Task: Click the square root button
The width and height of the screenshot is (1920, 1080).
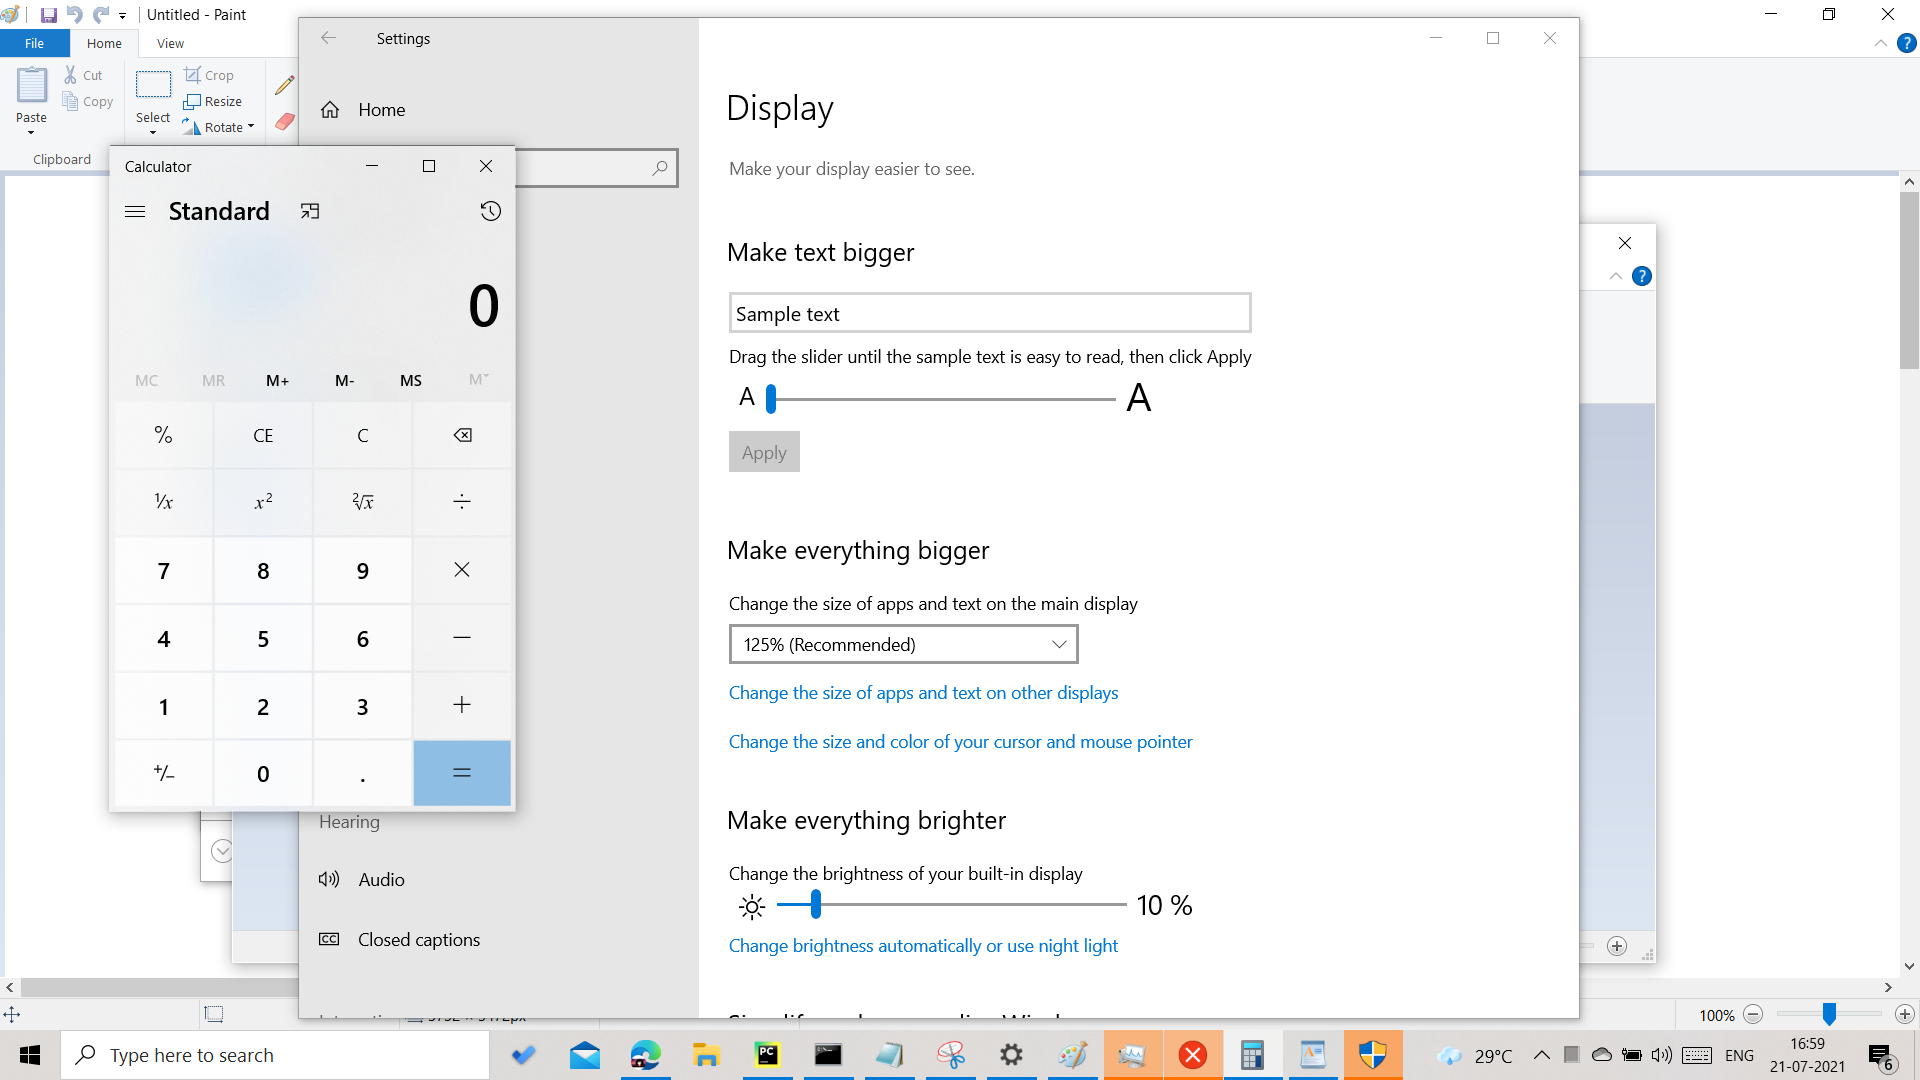Action: (362, 502)
